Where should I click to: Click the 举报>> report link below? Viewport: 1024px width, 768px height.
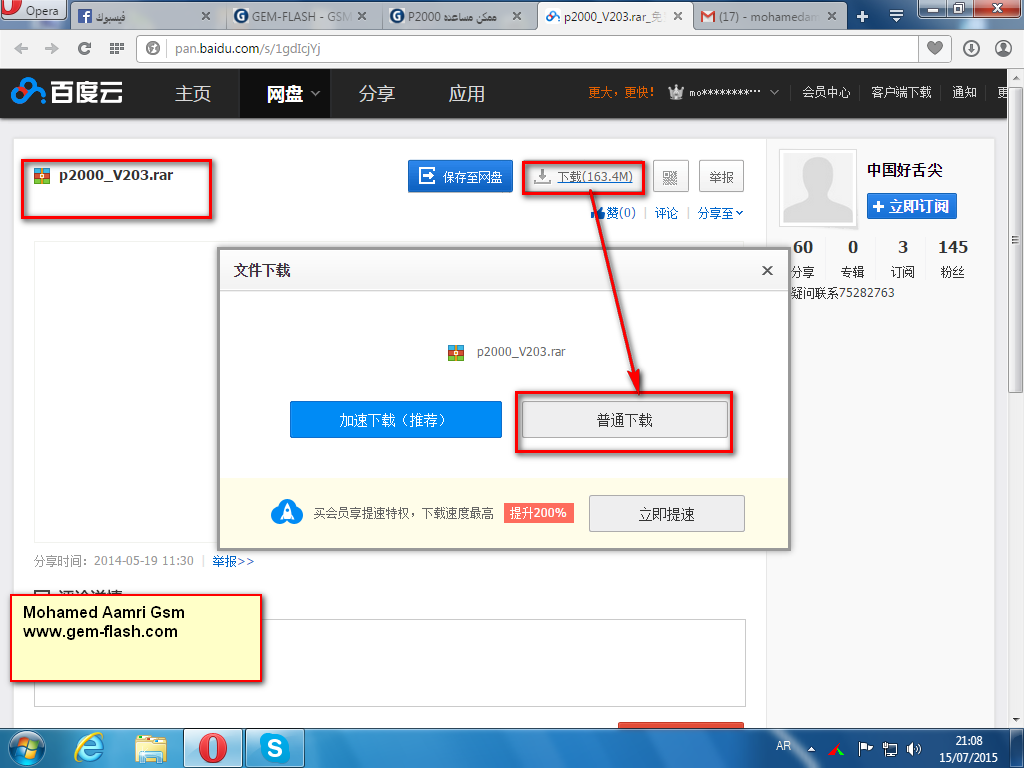[x=232, y=561]
